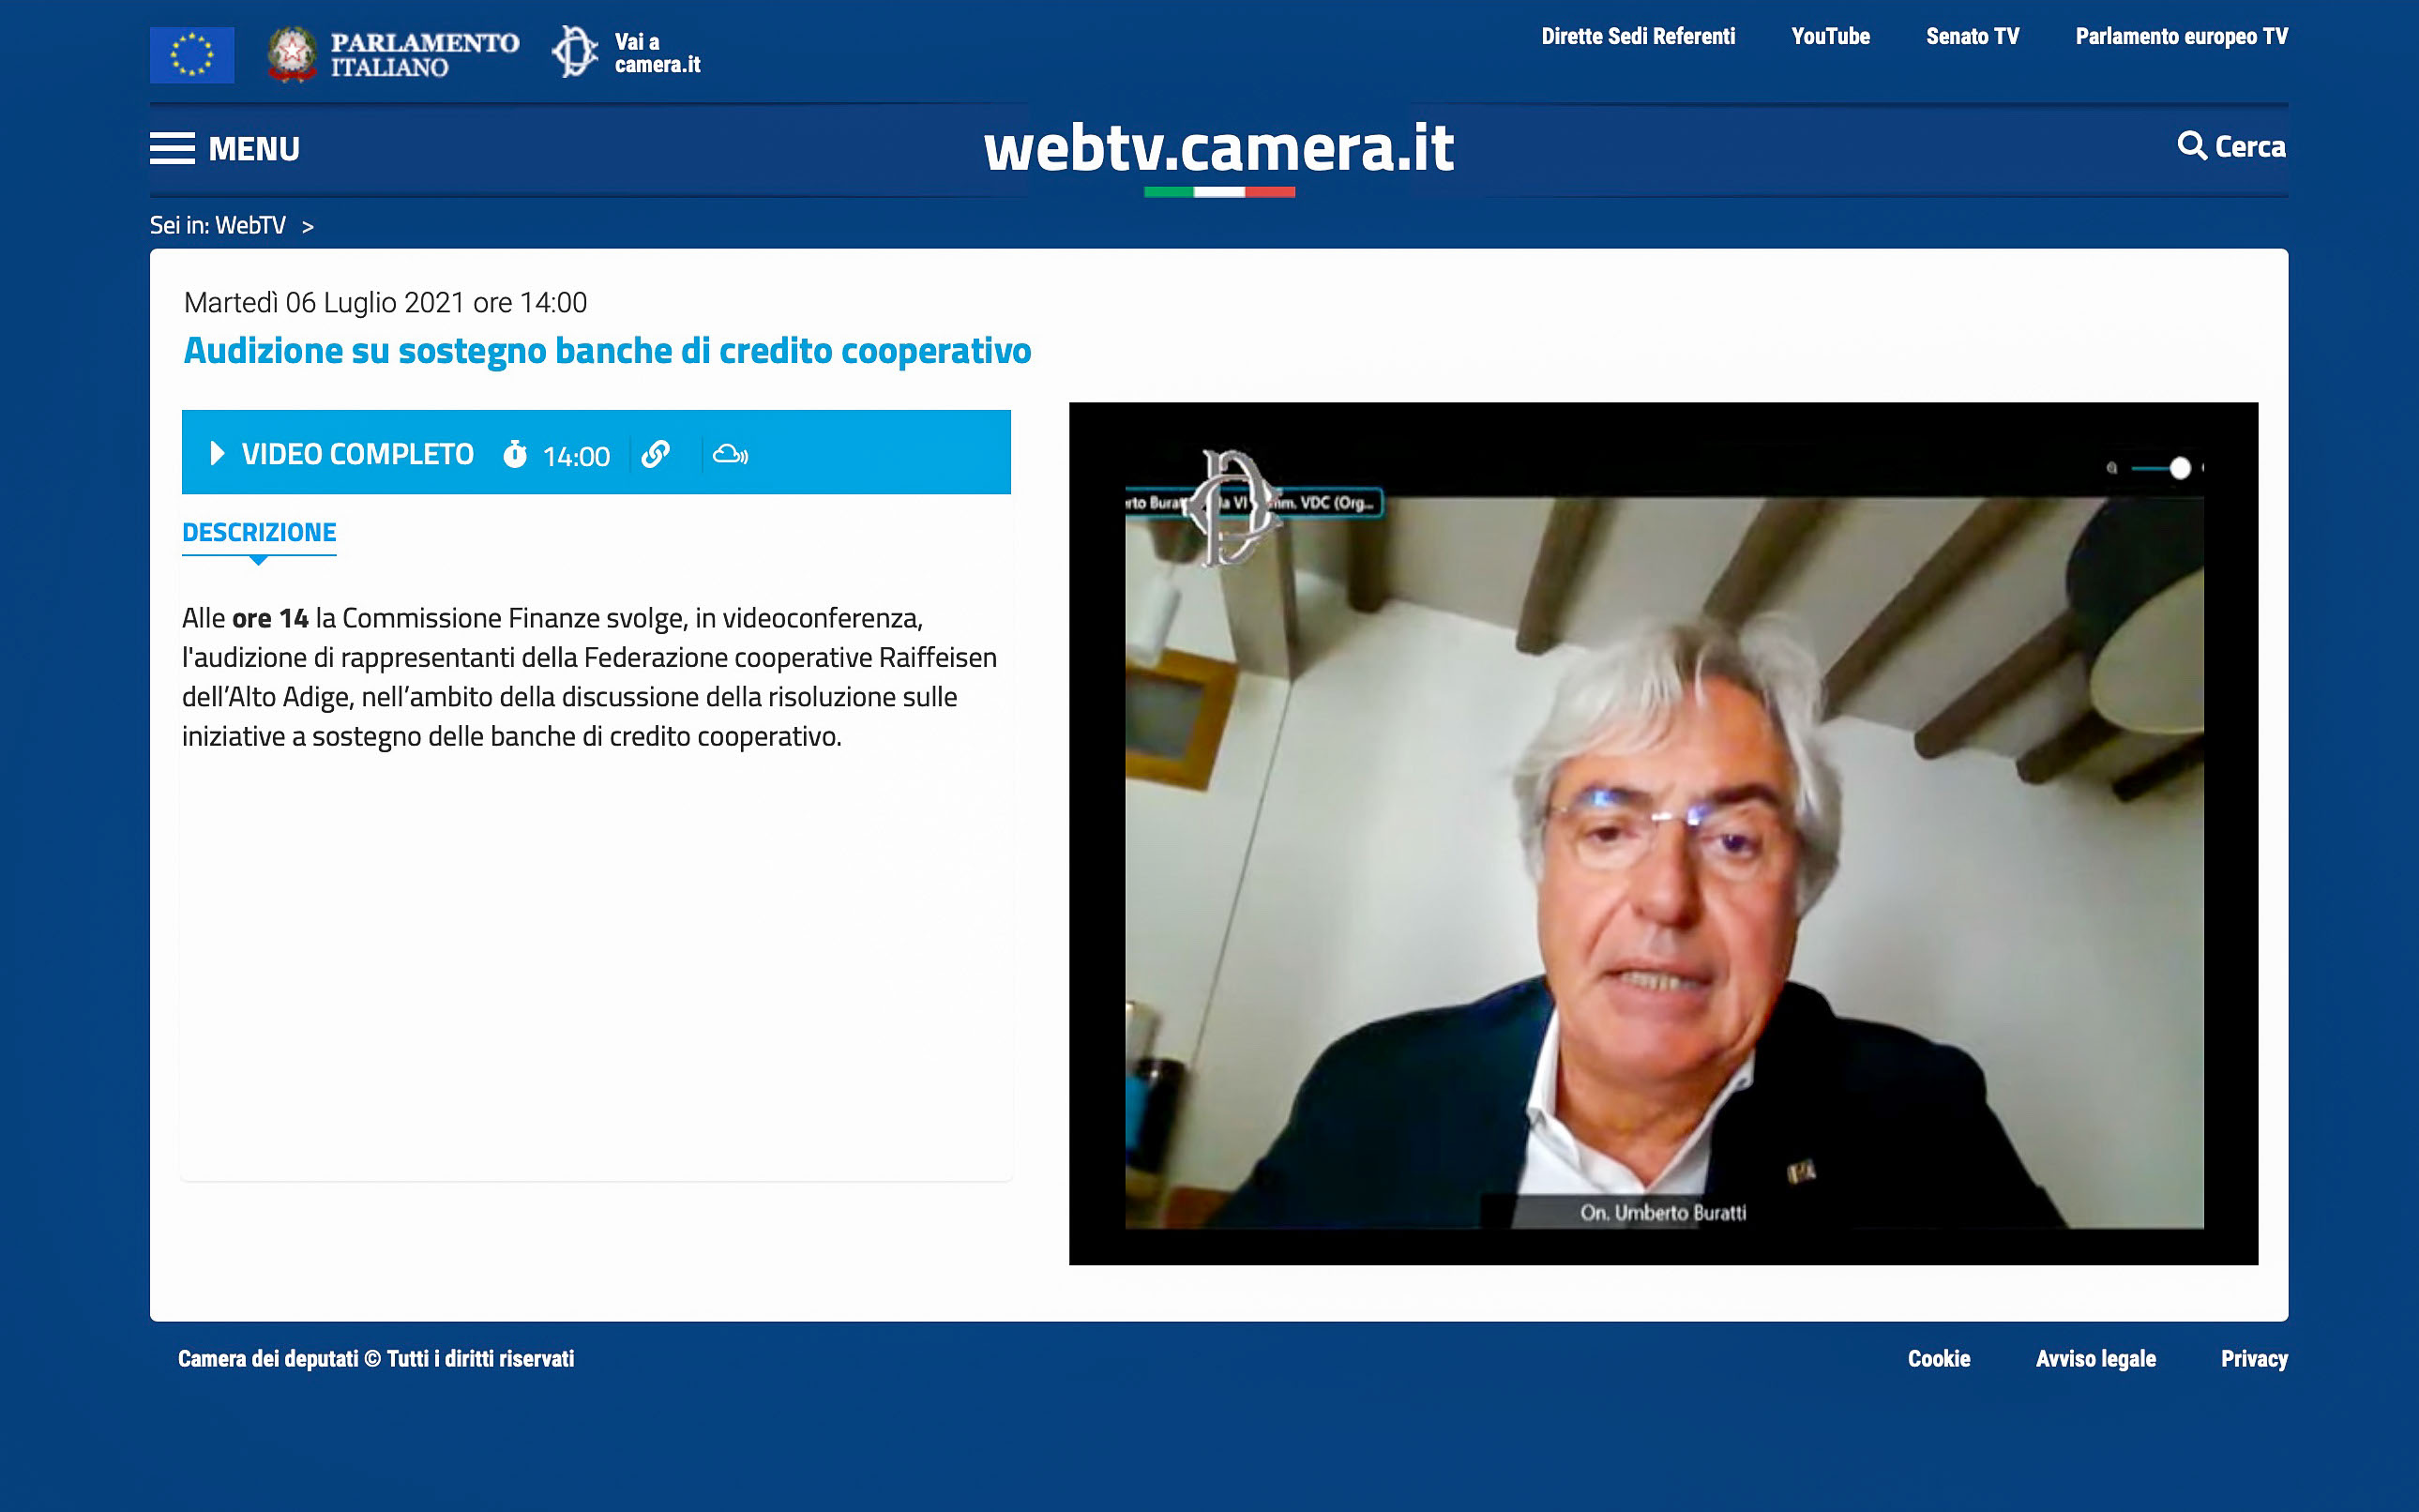This screenshot has width=2419, height=1512.
Task: Click the Camera dei deputati logo icon
Action: [574, 52]
